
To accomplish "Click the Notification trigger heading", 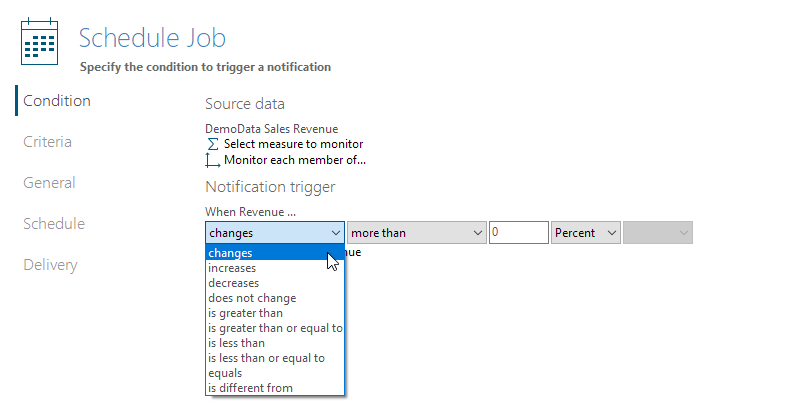I will (x=270, y=187).
